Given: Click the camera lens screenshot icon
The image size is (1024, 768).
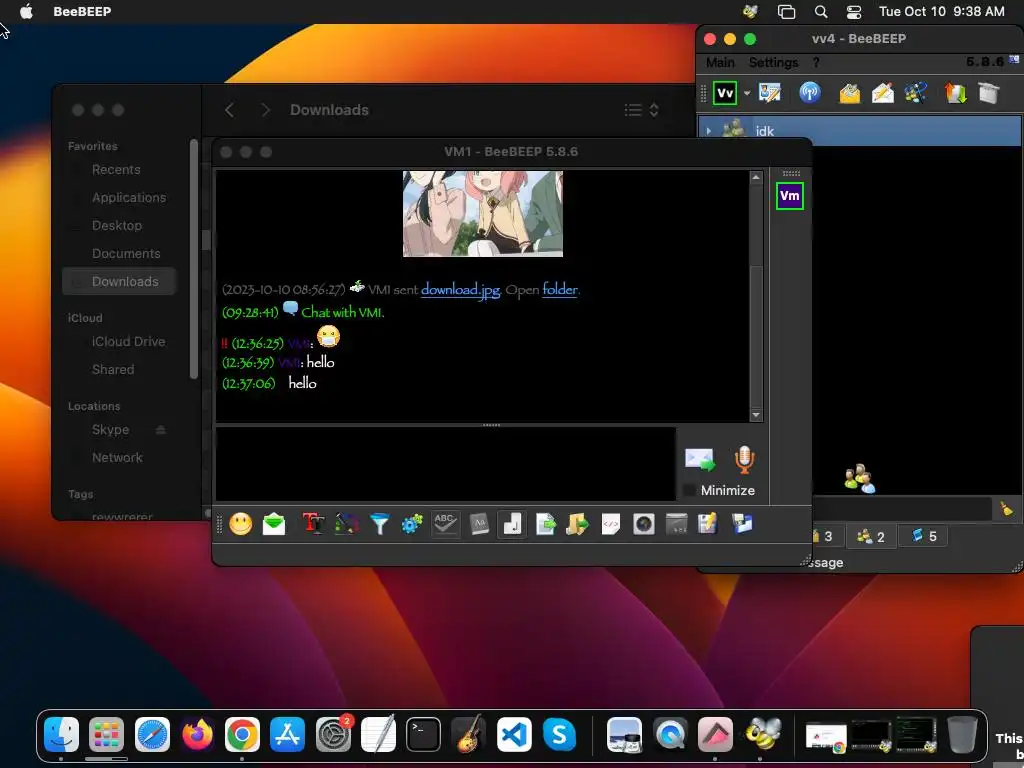Looking at the screenshot, I should point(643,524).
